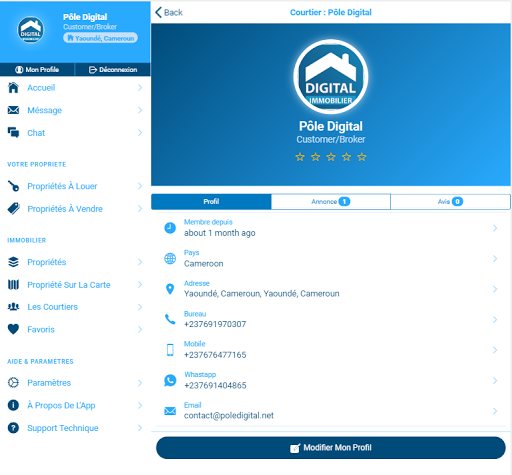Click the Propriétés À Louer key icon
The image size is (512, 475).
coord(13,186)
